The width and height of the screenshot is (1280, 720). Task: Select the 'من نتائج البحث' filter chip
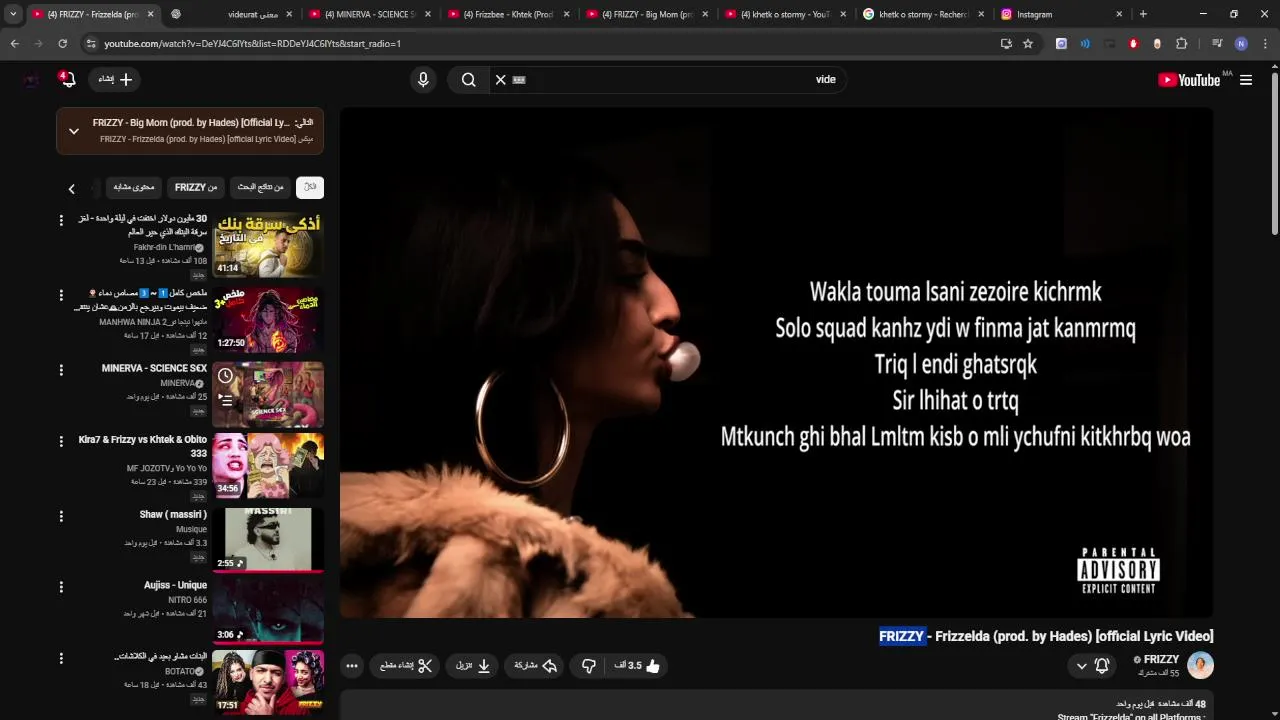pos(260,187)
